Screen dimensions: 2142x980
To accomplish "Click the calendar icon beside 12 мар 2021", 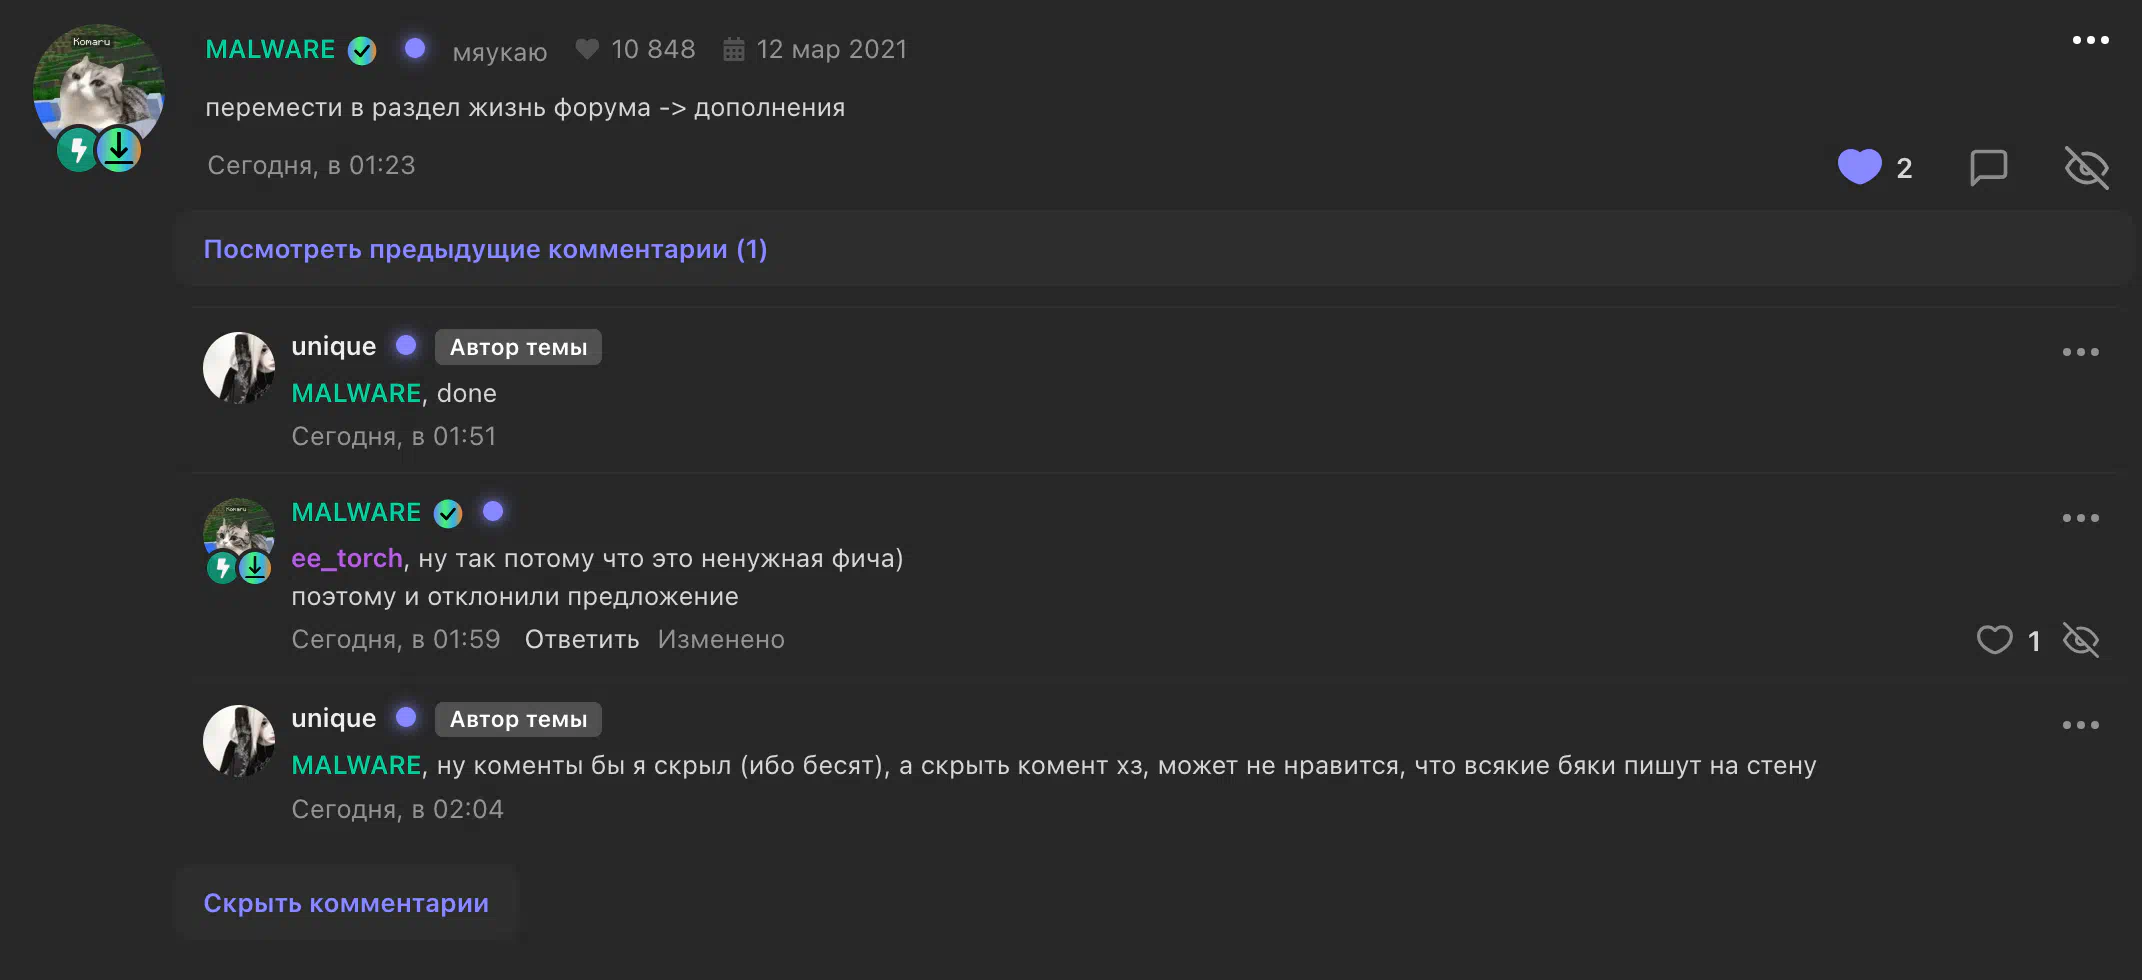I will point(734,50).
